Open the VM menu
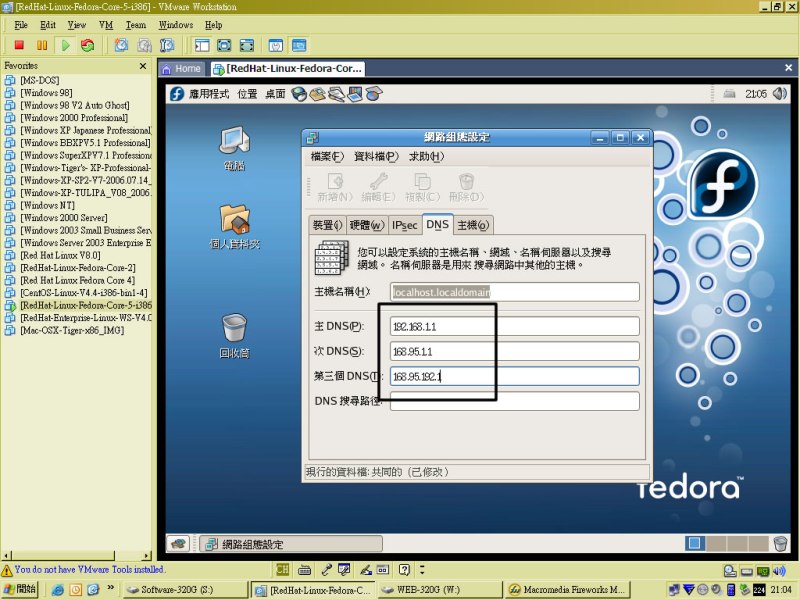Screen dimensions: 800x600 click(x=106, y=25)
